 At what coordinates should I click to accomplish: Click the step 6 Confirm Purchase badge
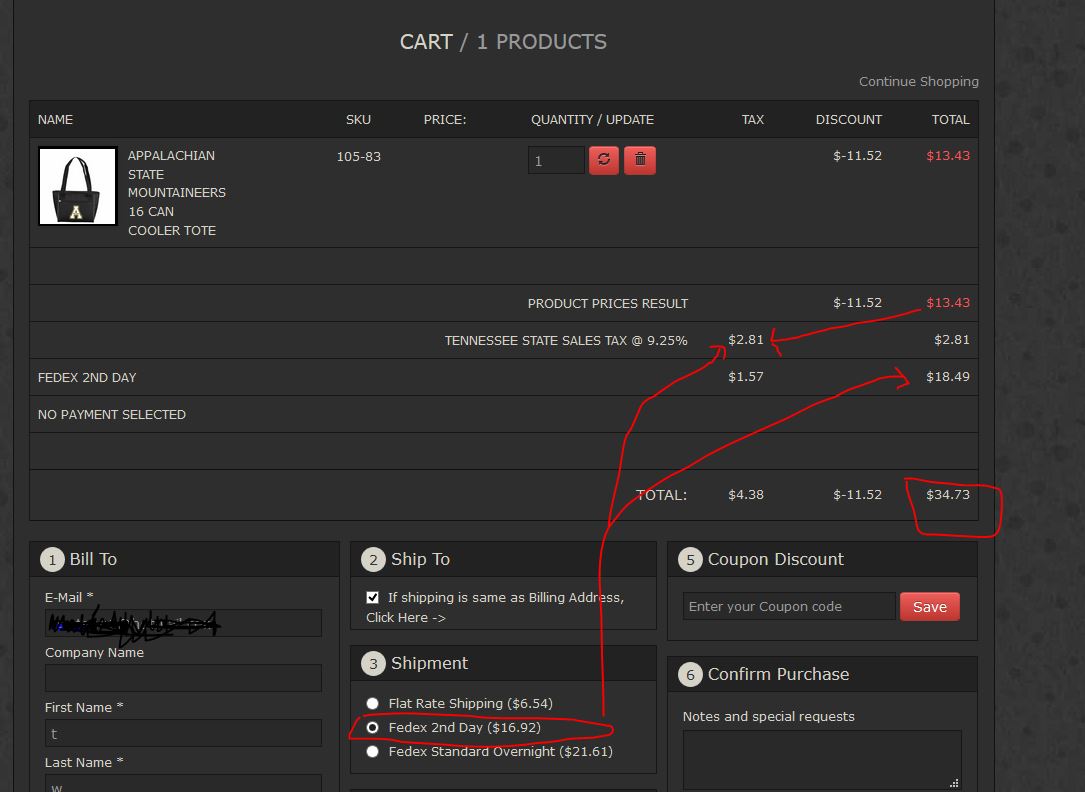tap(690, 675)
